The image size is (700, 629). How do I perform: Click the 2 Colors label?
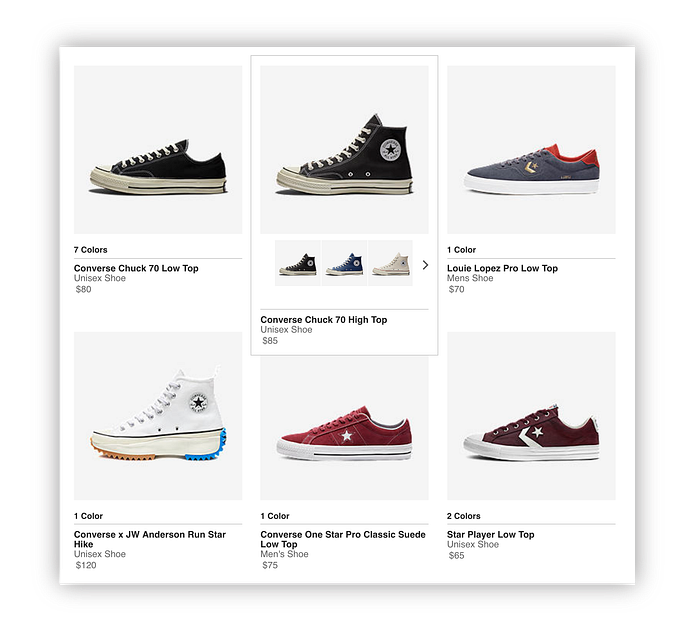tap(464, 516)
